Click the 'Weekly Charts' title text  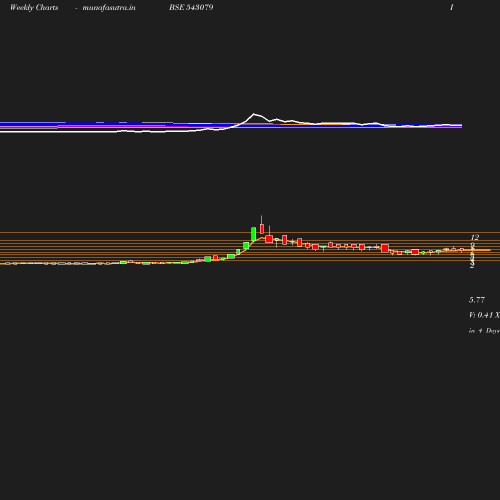[x=34, y=7]
